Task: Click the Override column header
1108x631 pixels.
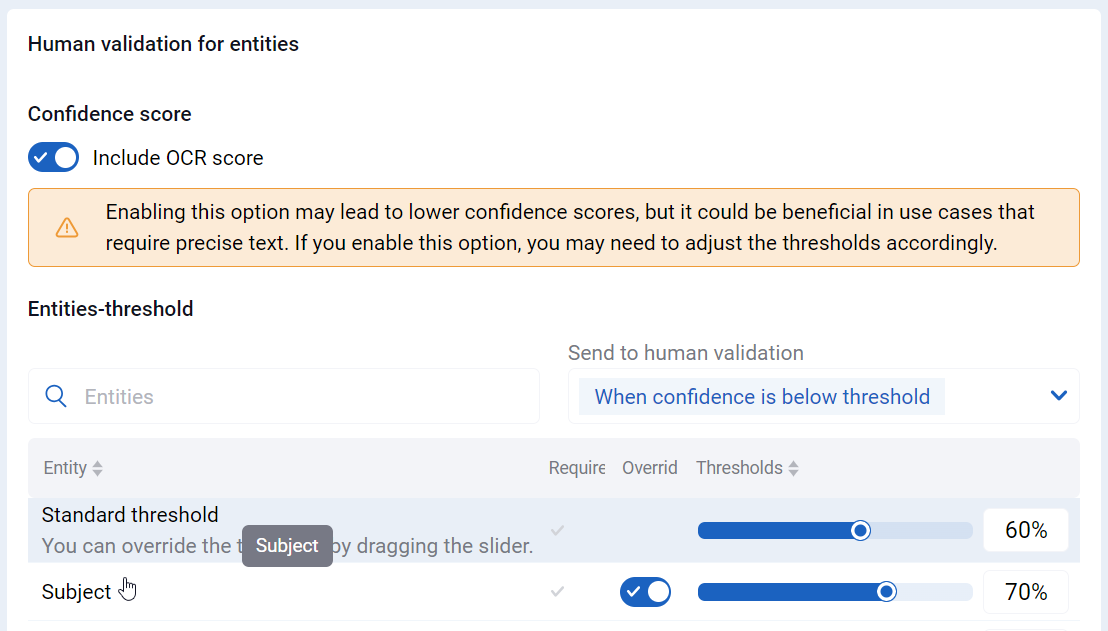Action: pos(649,468)
